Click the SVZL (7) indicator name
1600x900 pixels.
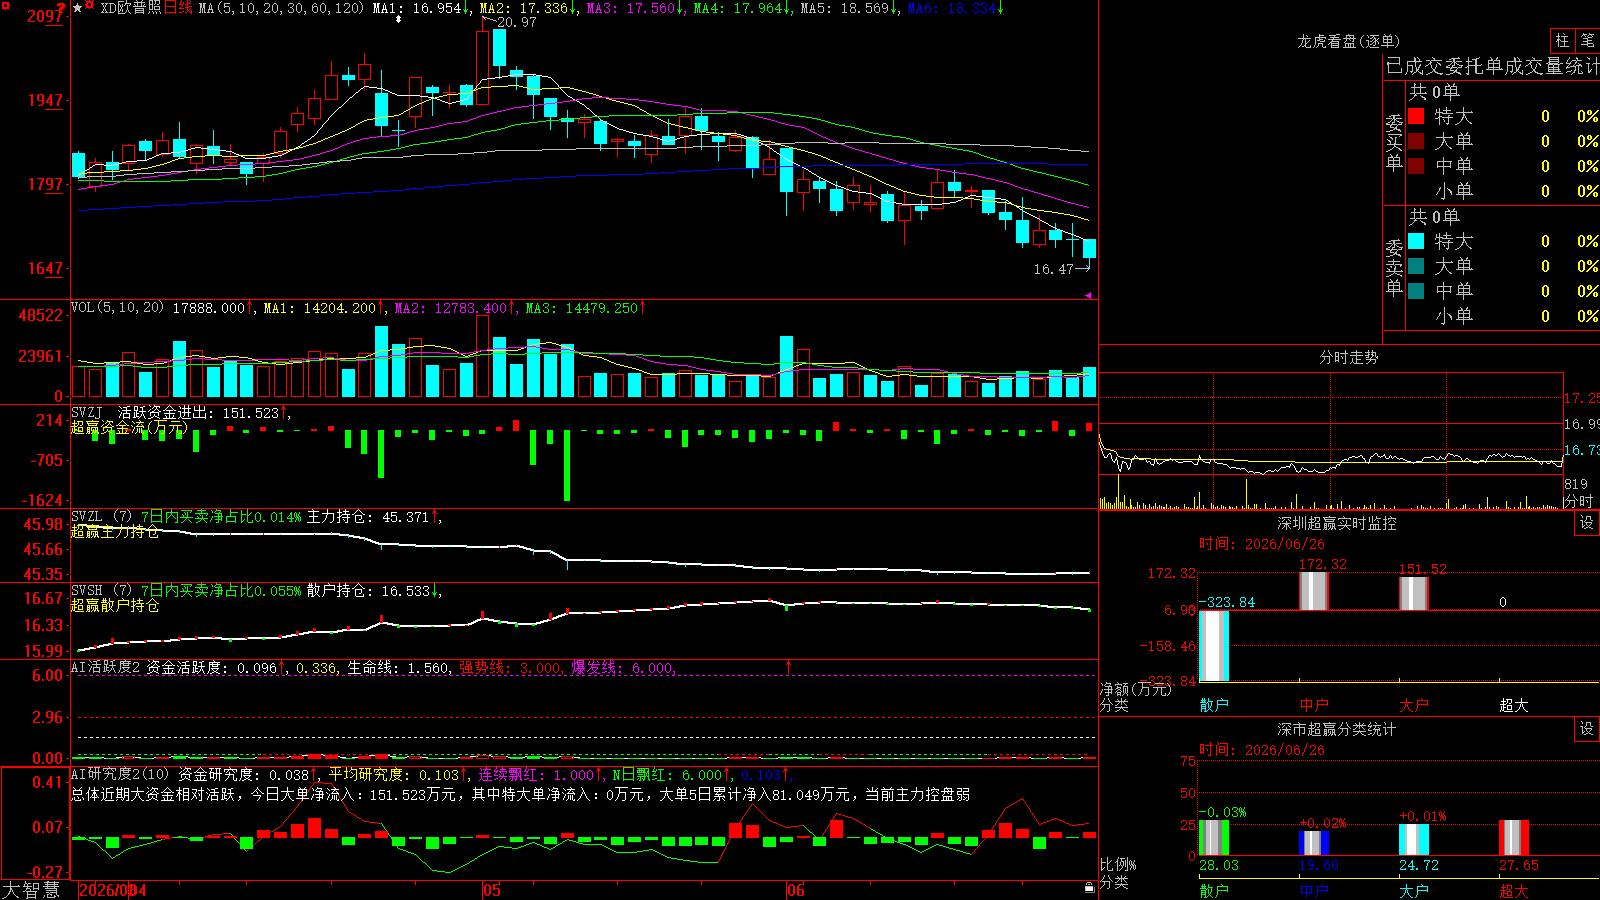click(x=101, y=516)
